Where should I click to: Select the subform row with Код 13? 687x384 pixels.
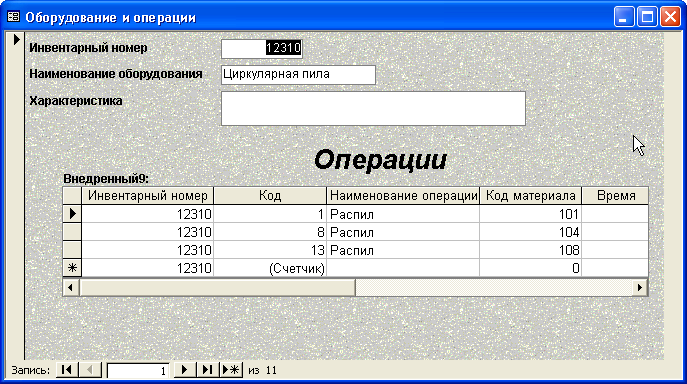(x=72, y=250)
